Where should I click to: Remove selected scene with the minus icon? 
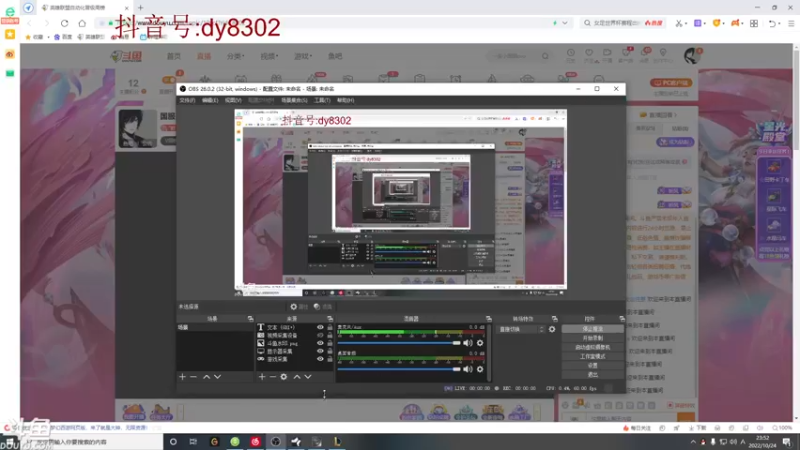click(x=193, y=377)
